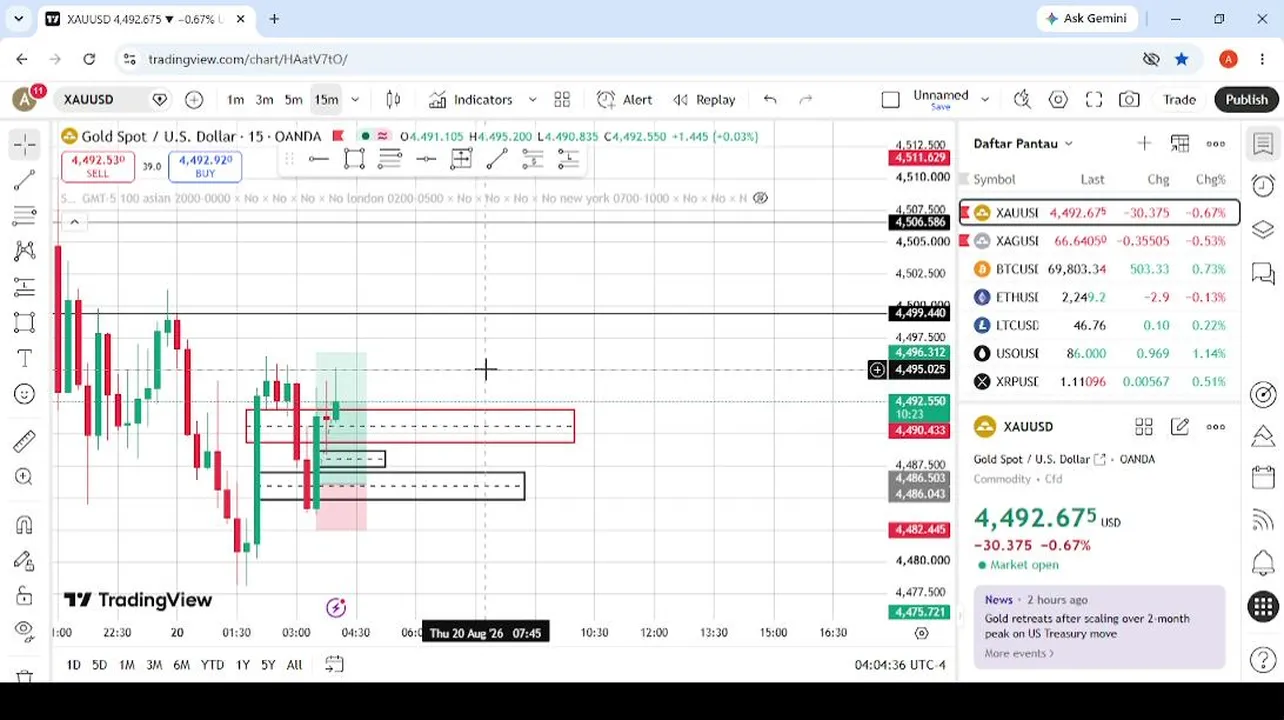Click the add symbol plus icon
Screen dimensions: 1284x720
click(194, 99)
